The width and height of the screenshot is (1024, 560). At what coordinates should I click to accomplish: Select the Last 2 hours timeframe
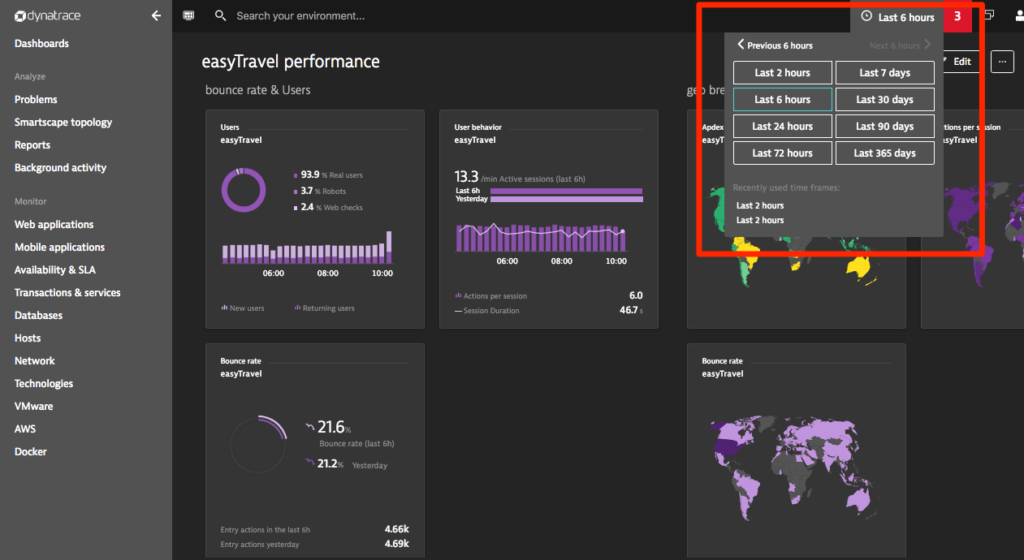(782, 72)
